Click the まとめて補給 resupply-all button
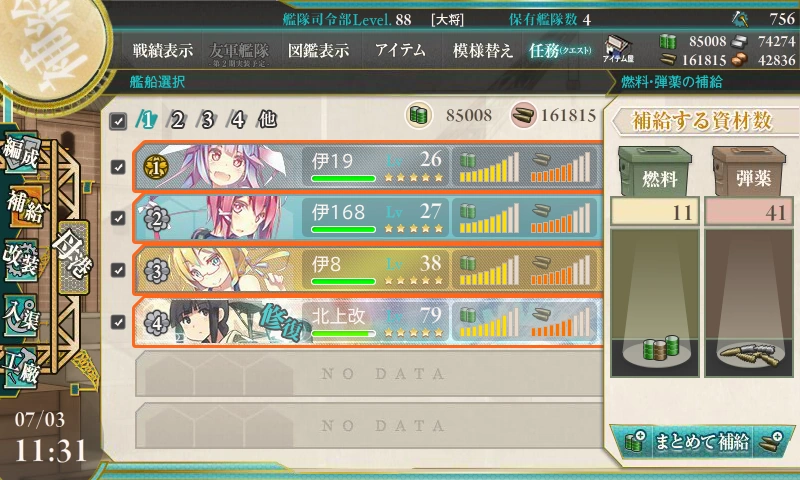 (x=702, y=441)
